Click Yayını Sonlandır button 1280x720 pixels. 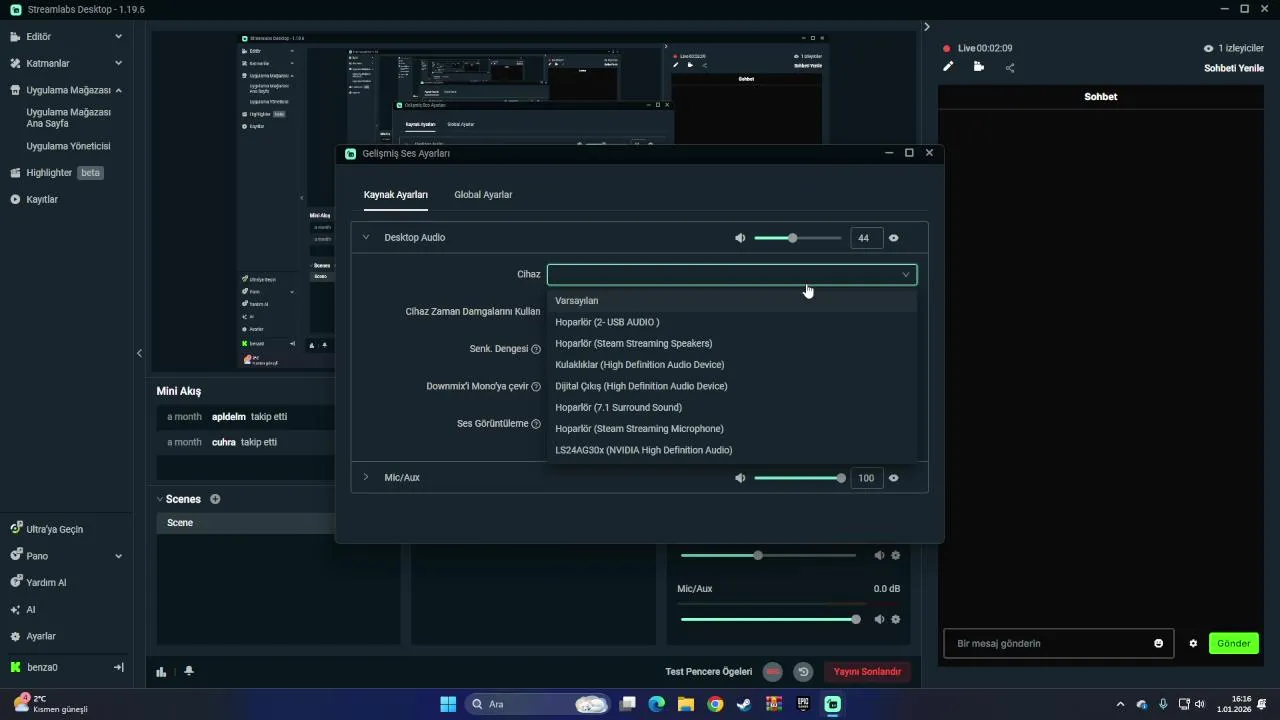click(867, 672)
